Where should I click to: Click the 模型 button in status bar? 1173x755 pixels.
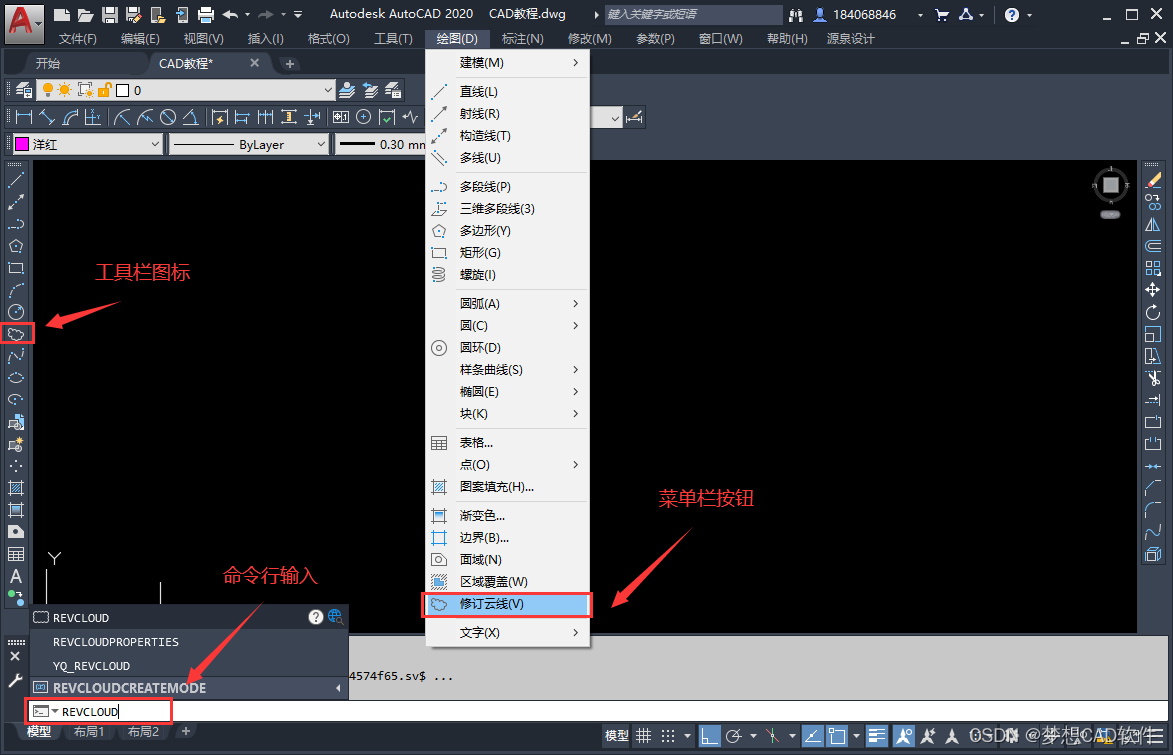point(616,736)
